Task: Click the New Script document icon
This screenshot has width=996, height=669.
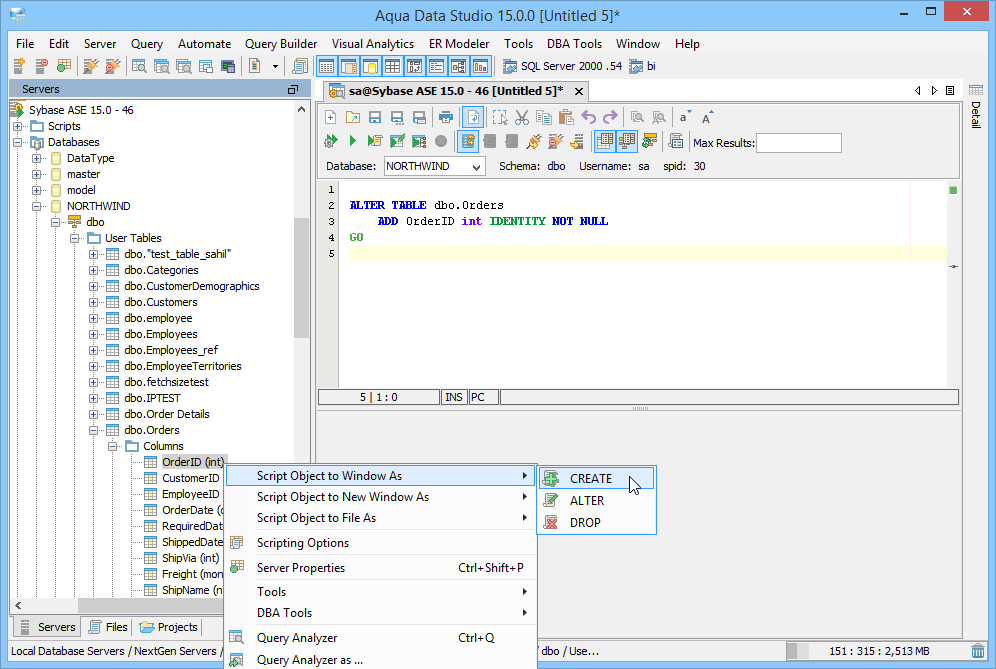Action: click(255, 66)
